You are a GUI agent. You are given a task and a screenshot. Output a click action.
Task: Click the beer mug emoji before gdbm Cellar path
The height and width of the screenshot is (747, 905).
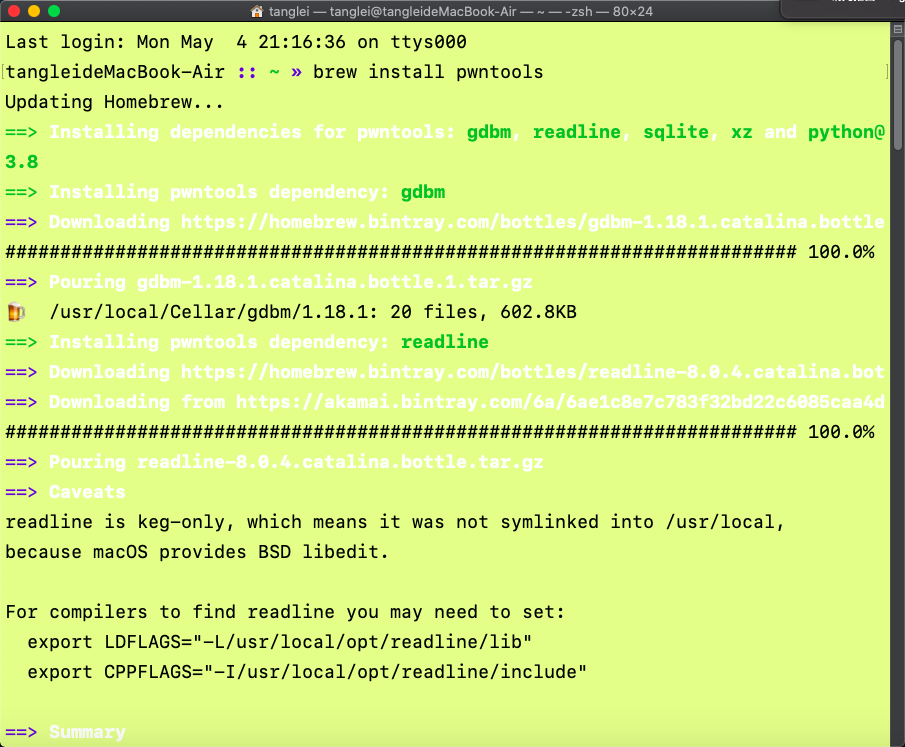click(x=16, y=312)
